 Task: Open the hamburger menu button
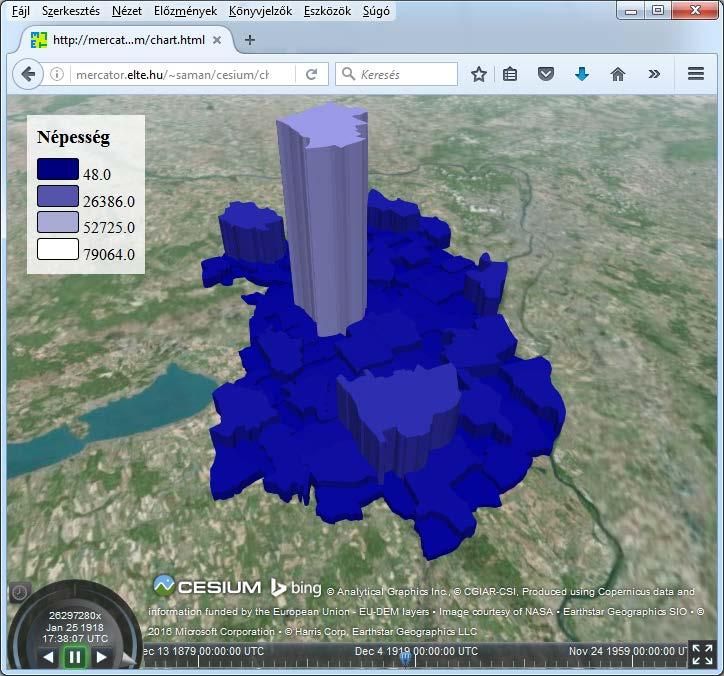tap(695, 74)
